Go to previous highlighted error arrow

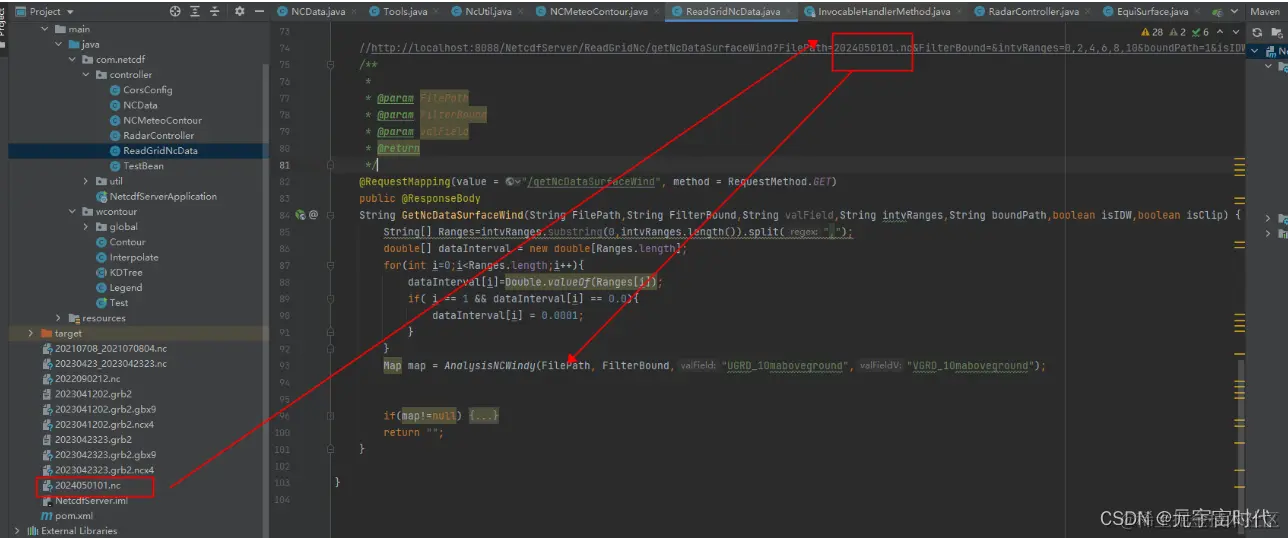pos(1219,32)
